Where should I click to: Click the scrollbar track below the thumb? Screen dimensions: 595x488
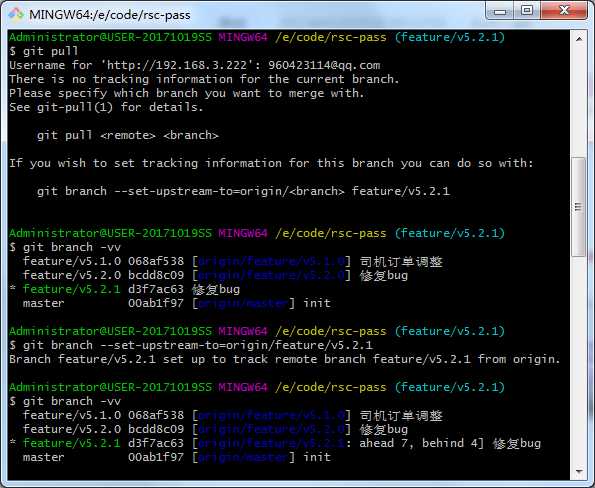tap(579, 360)
